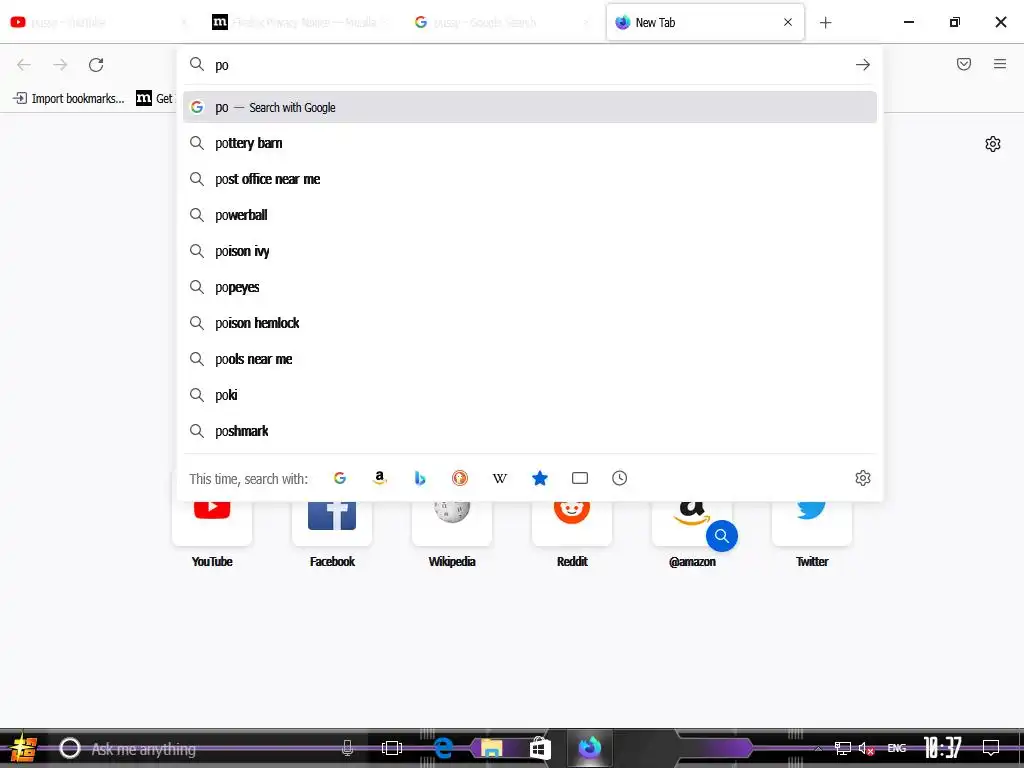The image size is (1024, 768).
Task: Click address bar containing 'po'
Action: click(x=530, y=65)
